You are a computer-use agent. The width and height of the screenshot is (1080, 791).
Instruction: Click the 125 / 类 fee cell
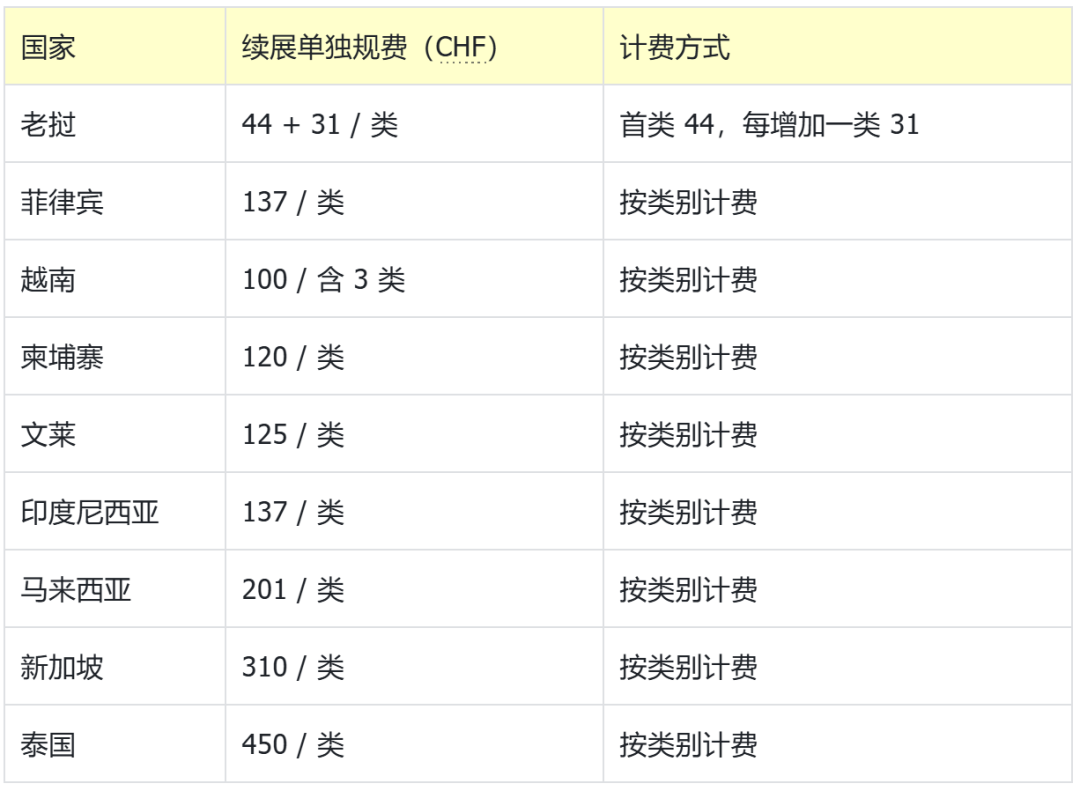click(415, 434)
